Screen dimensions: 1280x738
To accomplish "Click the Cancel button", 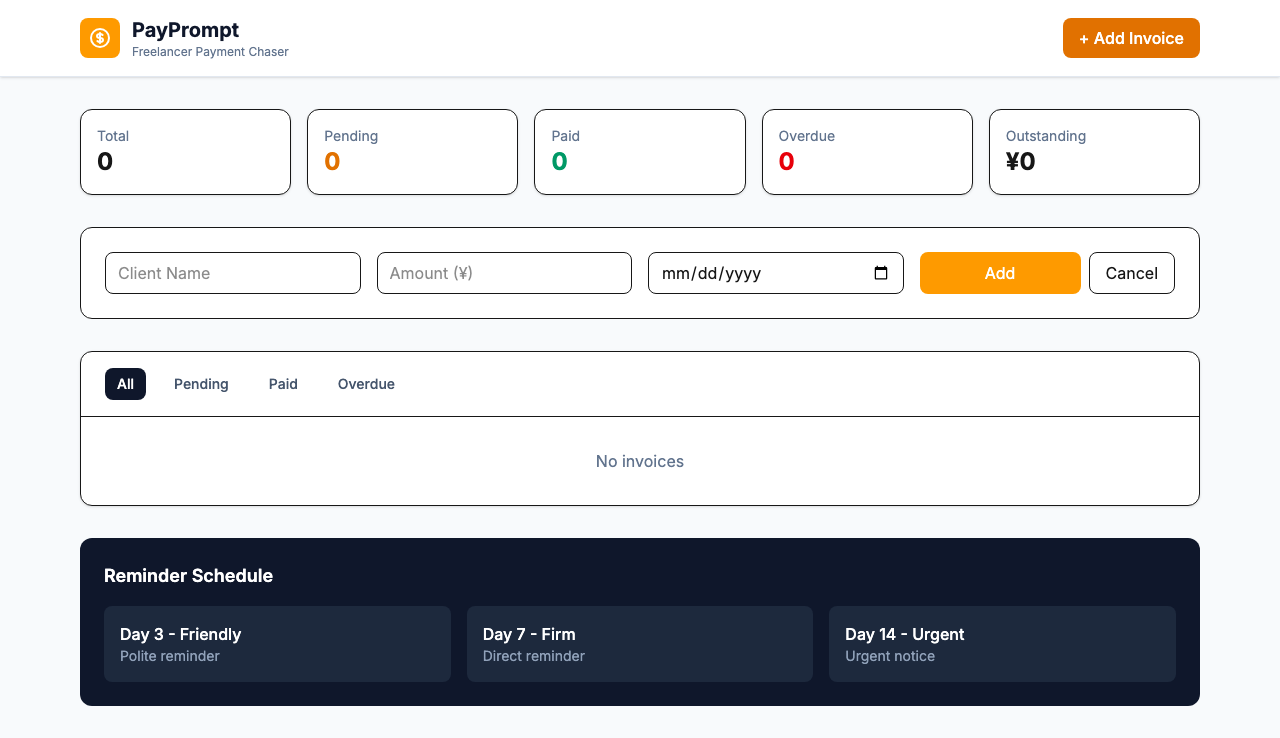I will point(1131,272).
